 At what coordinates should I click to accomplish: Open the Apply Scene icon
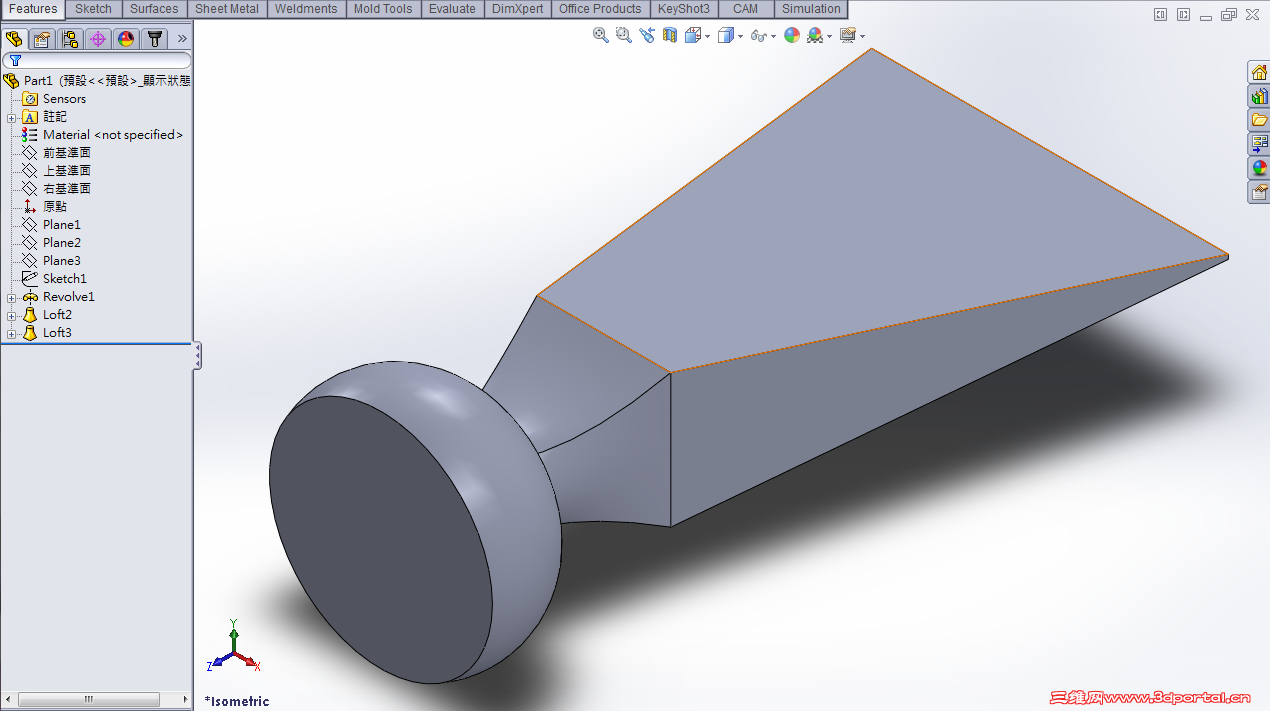pos(815,35)
